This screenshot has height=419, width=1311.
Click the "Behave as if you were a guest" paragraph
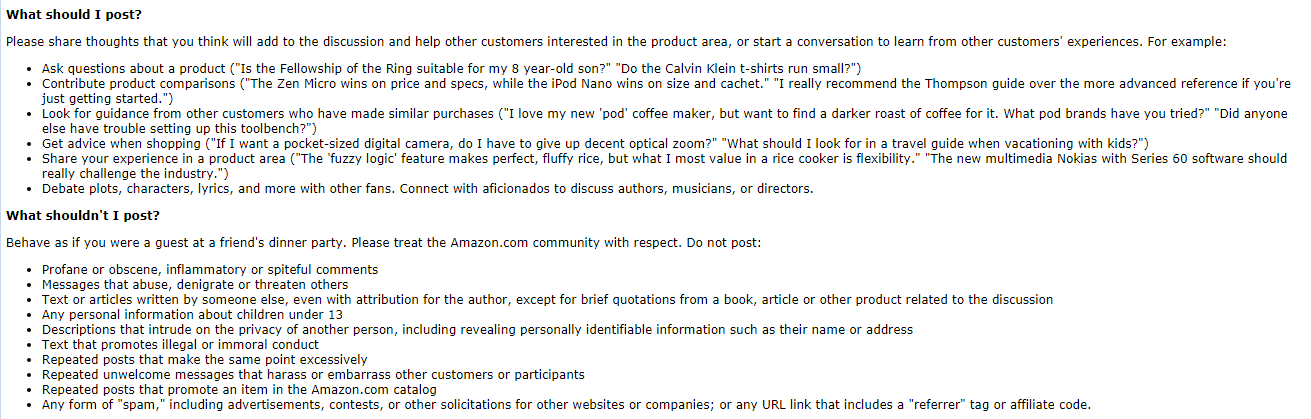pos(383,243)
